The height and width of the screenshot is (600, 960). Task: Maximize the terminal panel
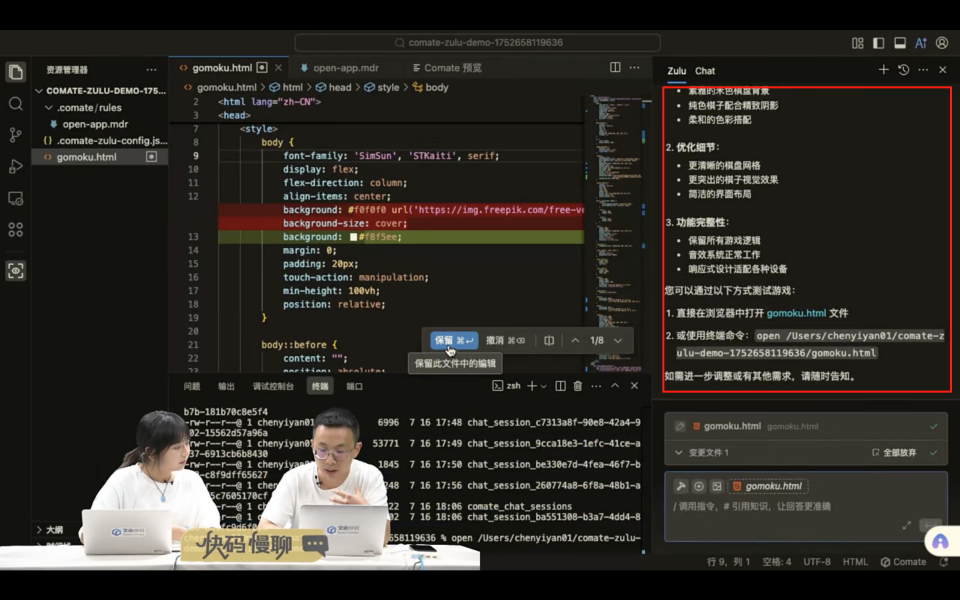pos(615,386)
